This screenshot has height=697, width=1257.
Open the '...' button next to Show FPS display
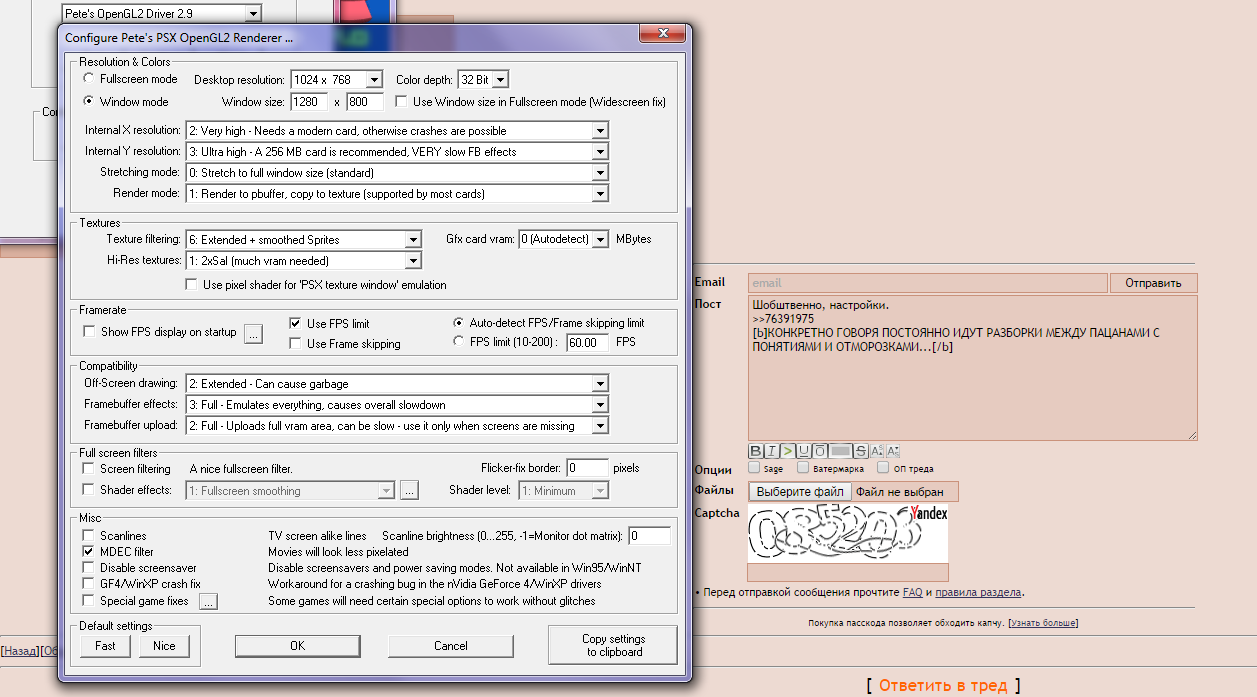click(253, 333)
